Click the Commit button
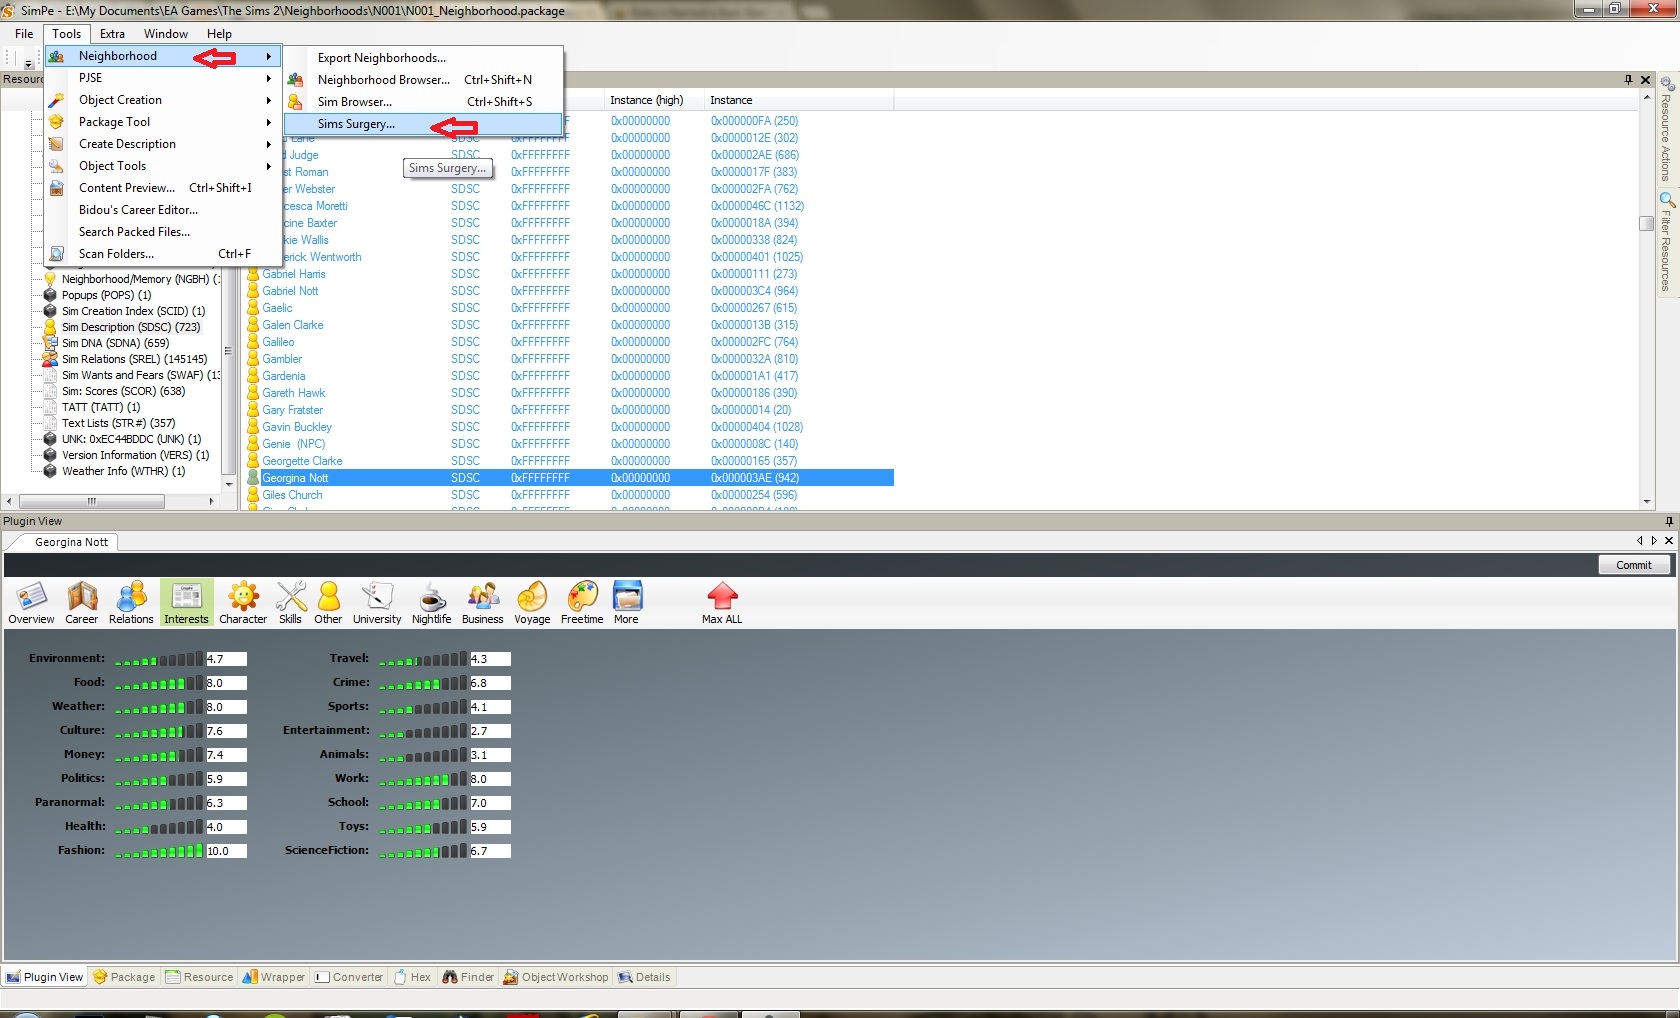 [1634, 565]
